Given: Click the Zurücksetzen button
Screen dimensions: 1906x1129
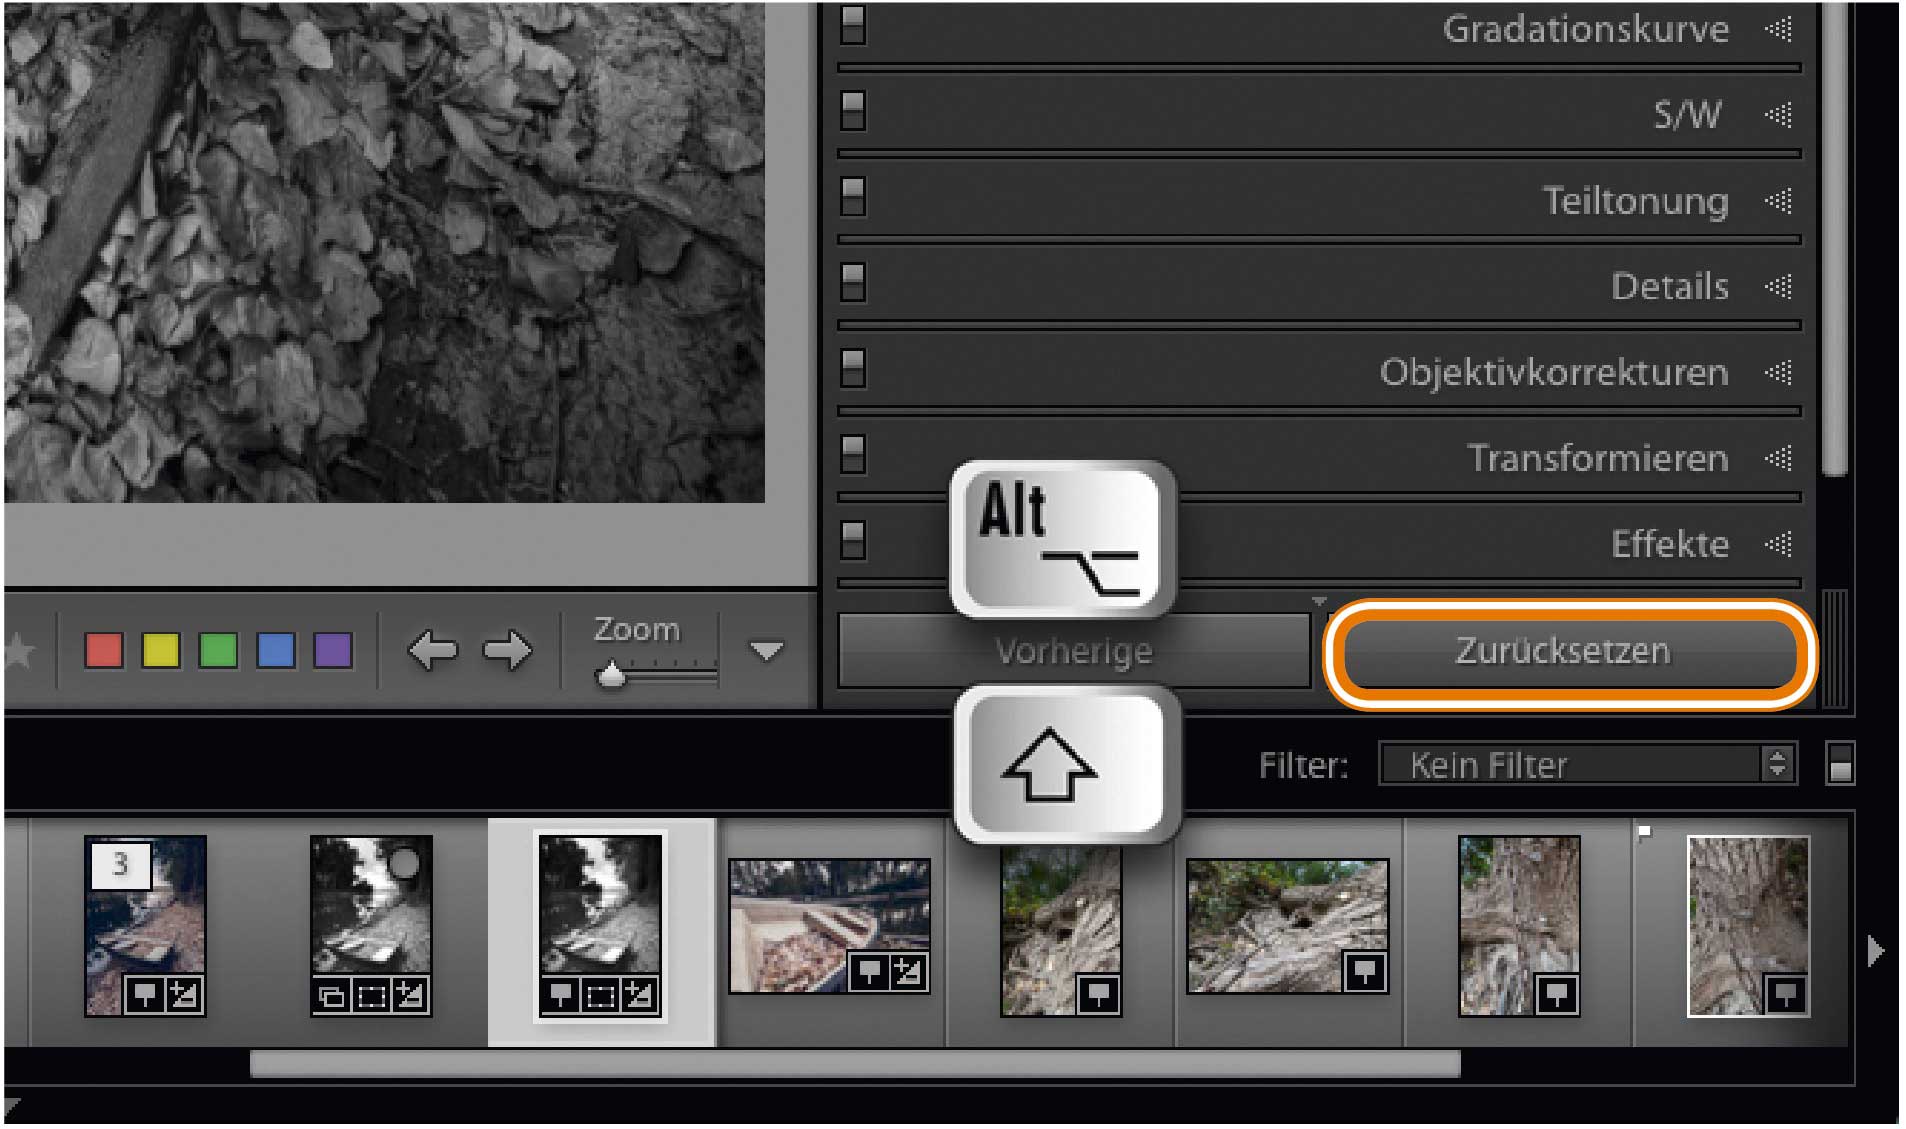Looking at the screenshot, I should click(1569, 653).
